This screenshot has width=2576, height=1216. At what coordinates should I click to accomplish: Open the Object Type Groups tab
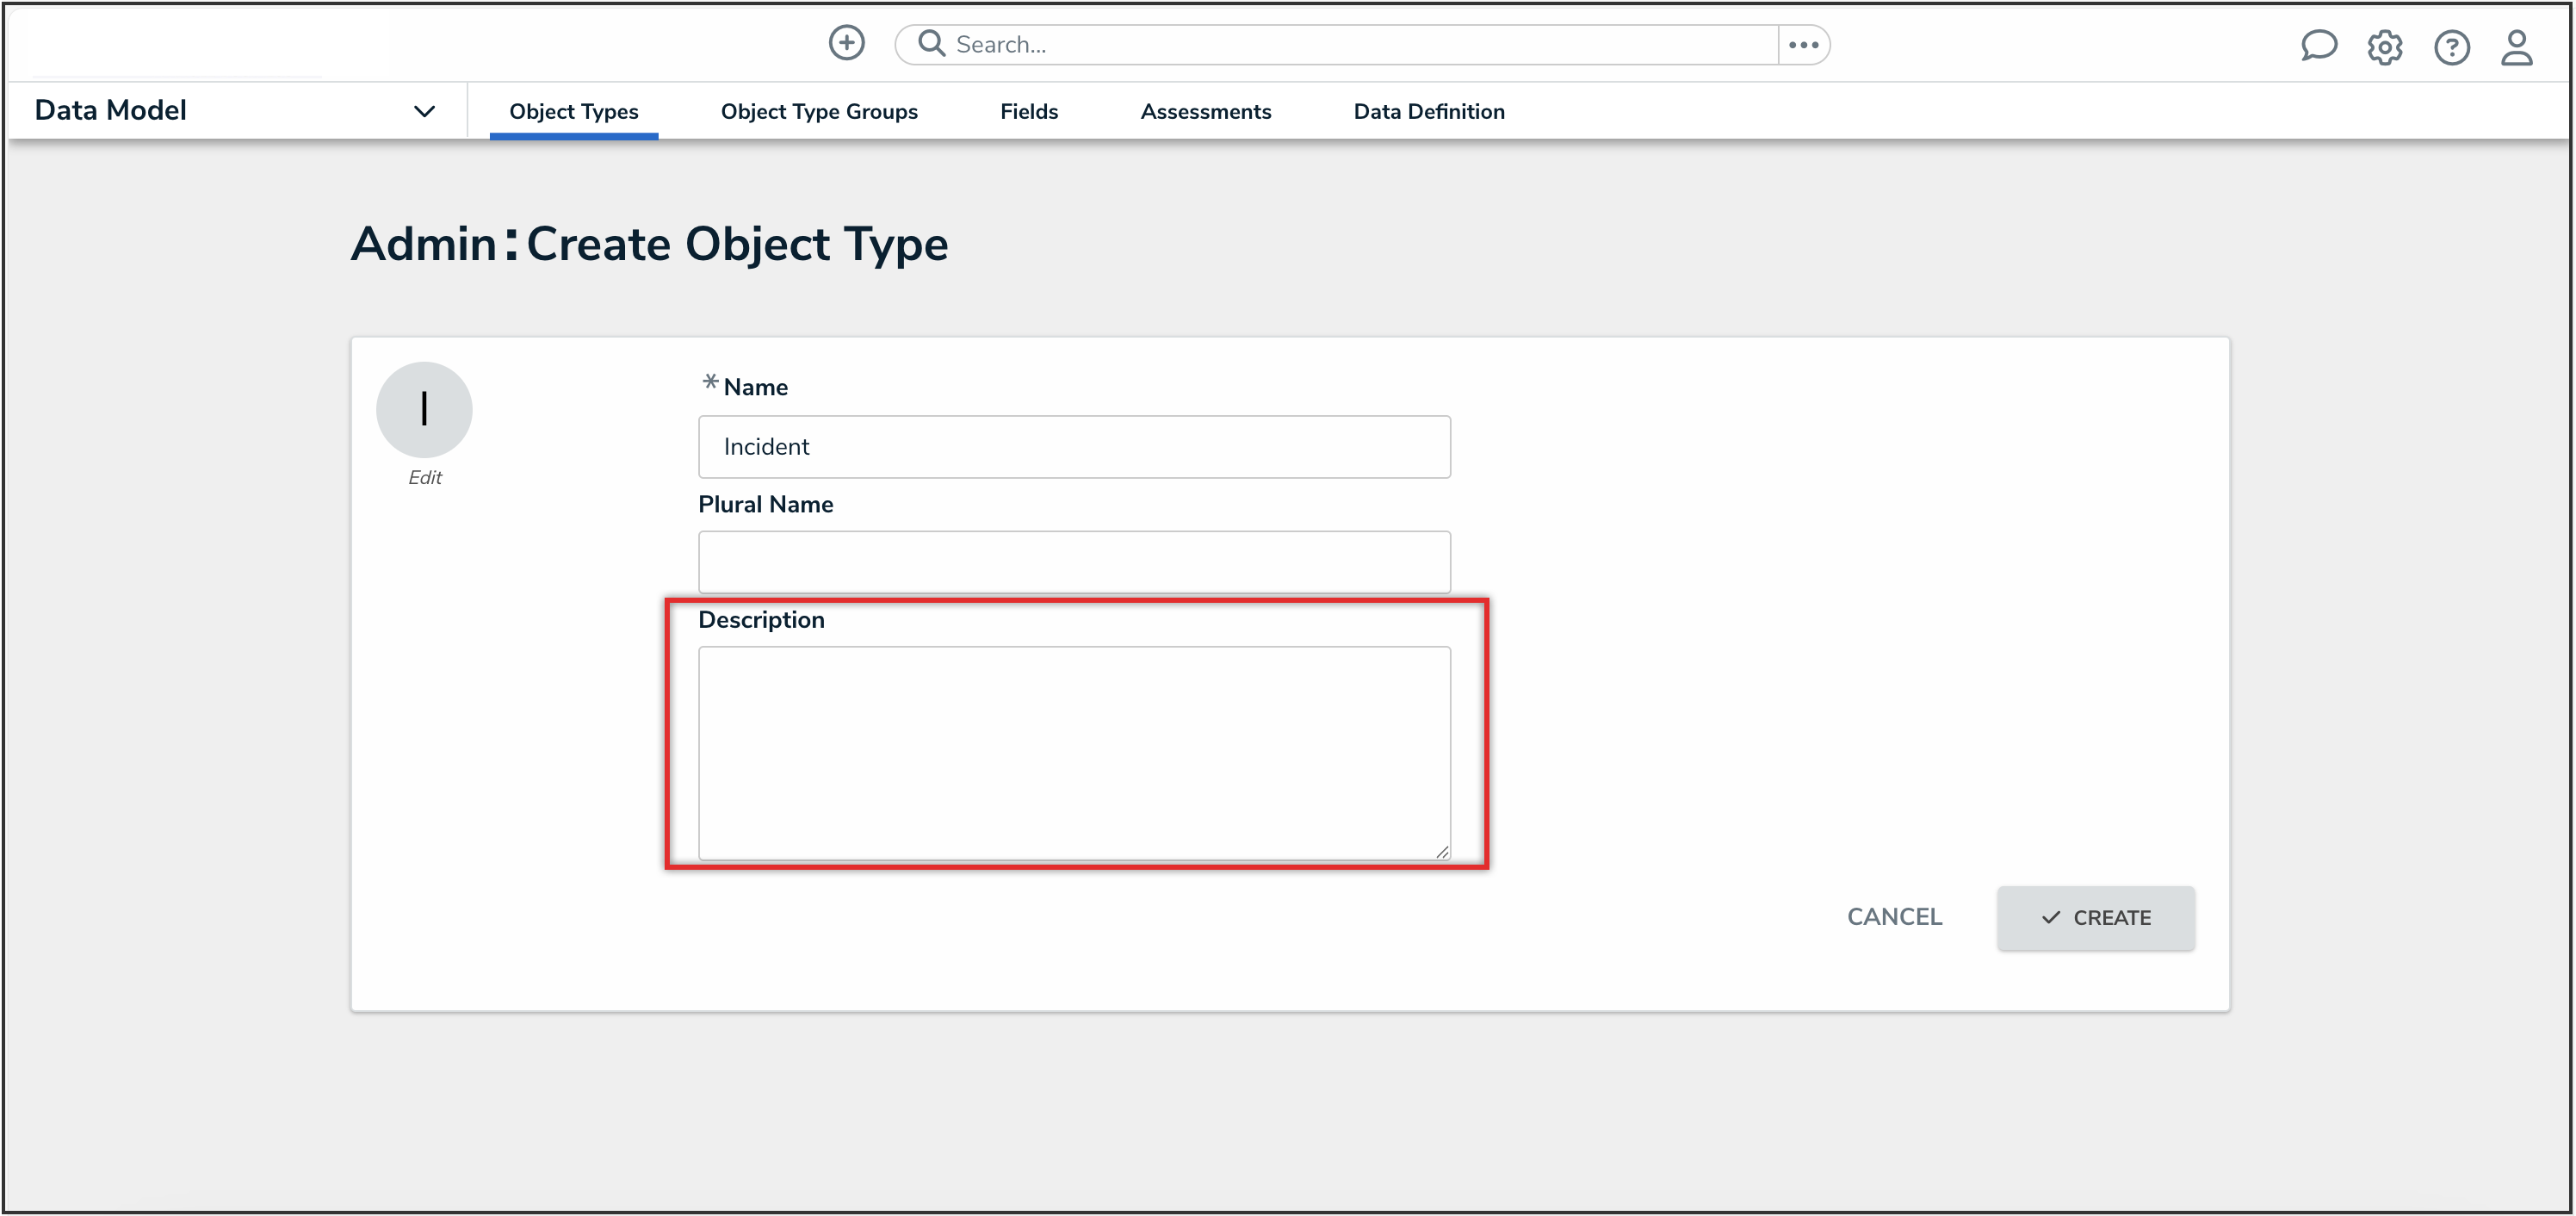click(818, 111)
